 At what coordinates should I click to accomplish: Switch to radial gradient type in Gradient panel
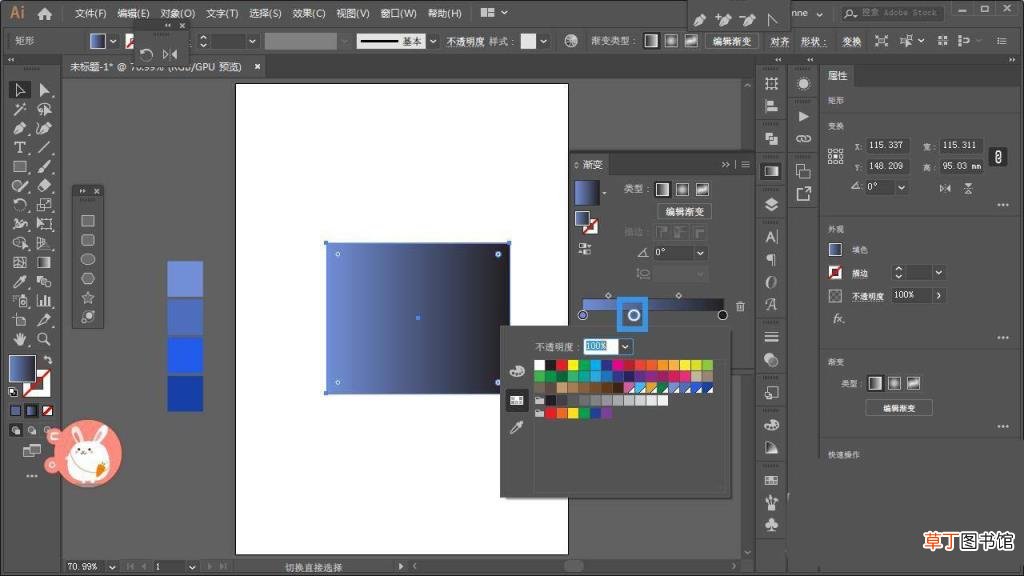(x=682, y=189)
